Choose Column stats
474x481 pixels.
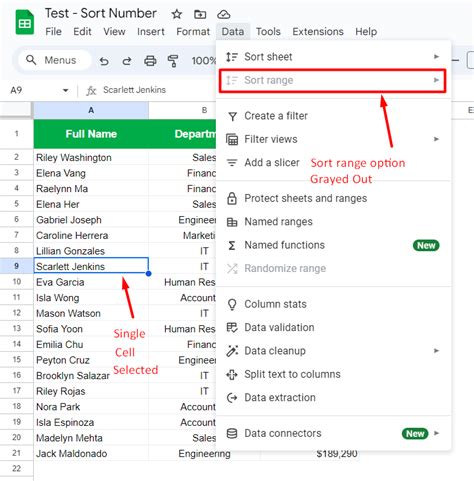click(334, 304)
